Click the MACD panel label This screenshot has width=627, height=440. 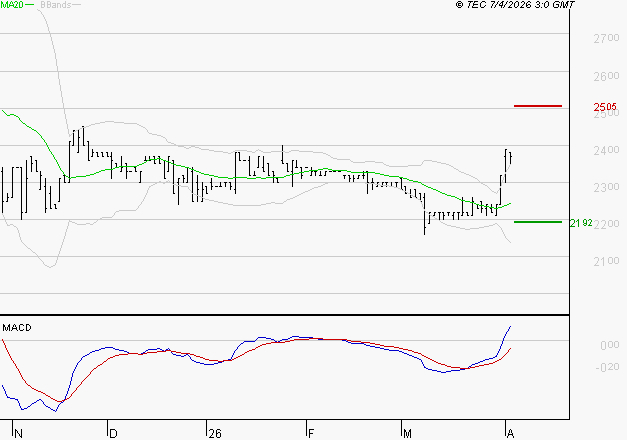(17, 328)
